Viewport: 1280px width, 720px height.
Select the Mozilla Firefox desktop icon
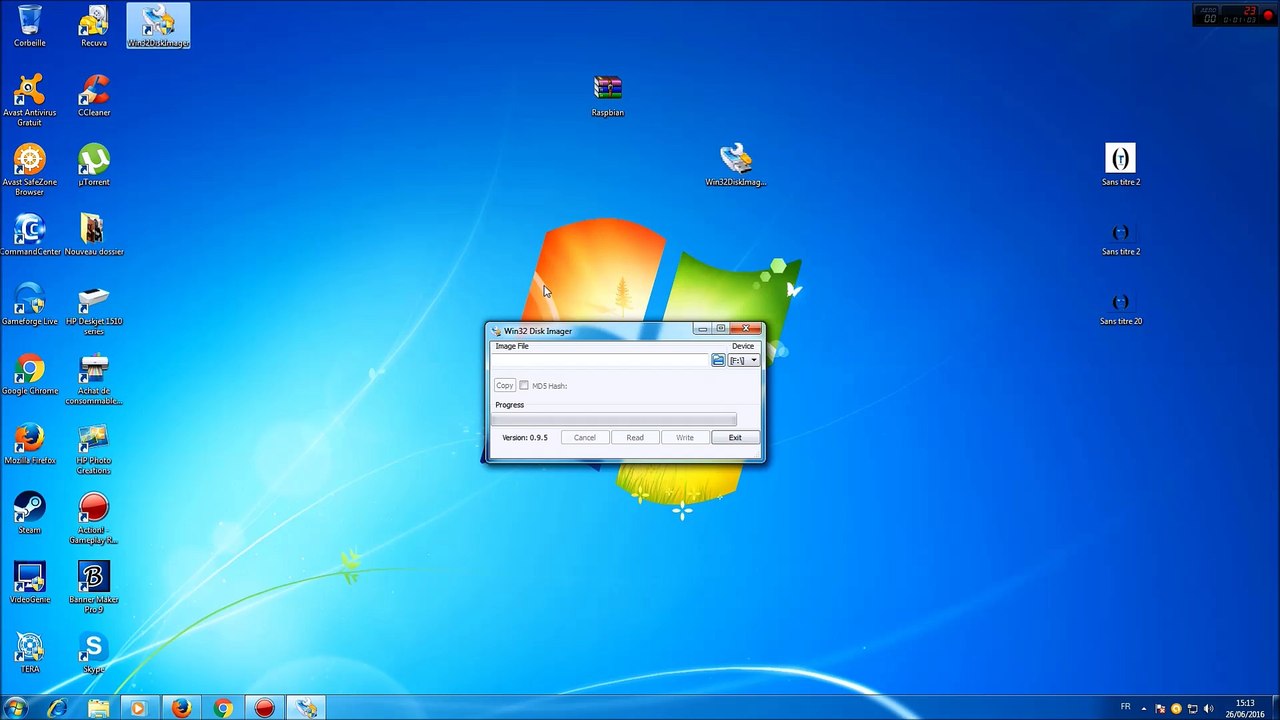(30, 445)
